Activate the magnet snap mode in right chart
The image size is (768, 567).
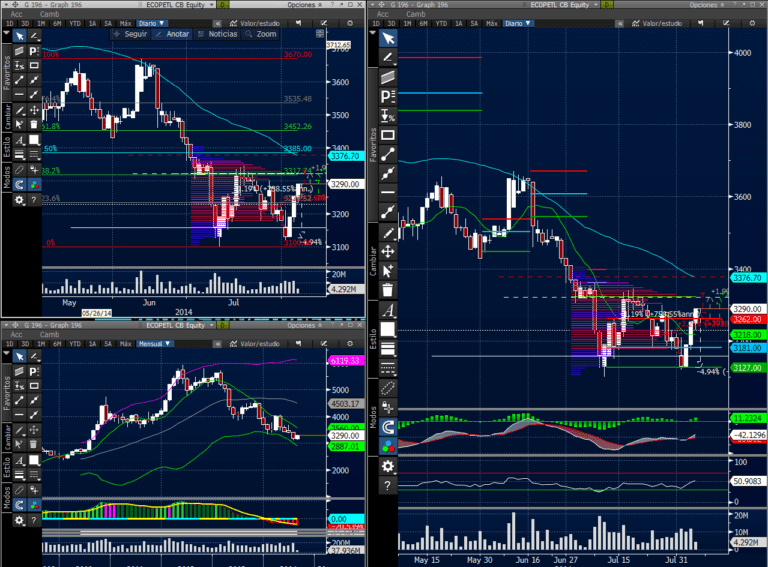click(x=388, y=427)
